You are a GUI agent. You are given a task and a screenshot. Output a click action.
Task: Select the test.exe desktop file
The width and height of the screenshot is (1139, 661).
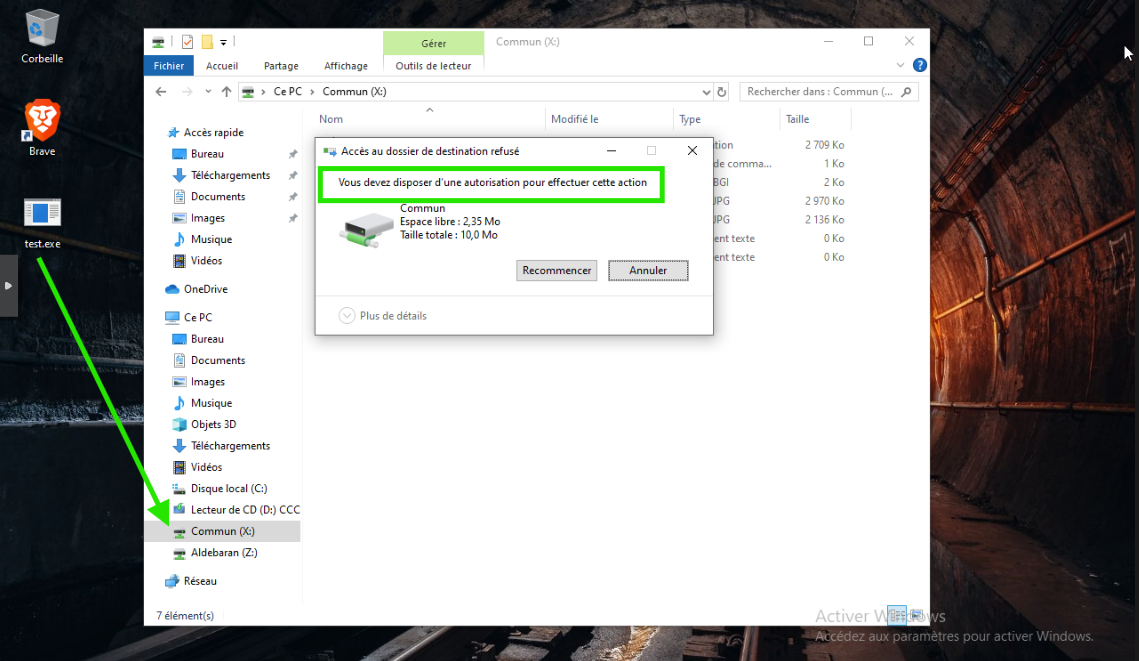click(x=42, y=214)
